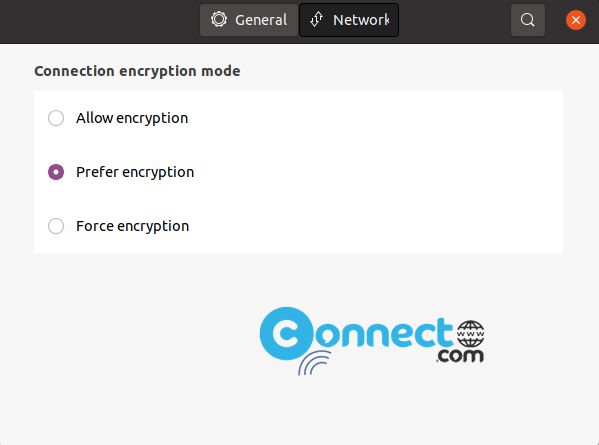This screenshot has height=445, width=599.
Task: Click the "Force encryption" label text
Action: pos(132,226)
